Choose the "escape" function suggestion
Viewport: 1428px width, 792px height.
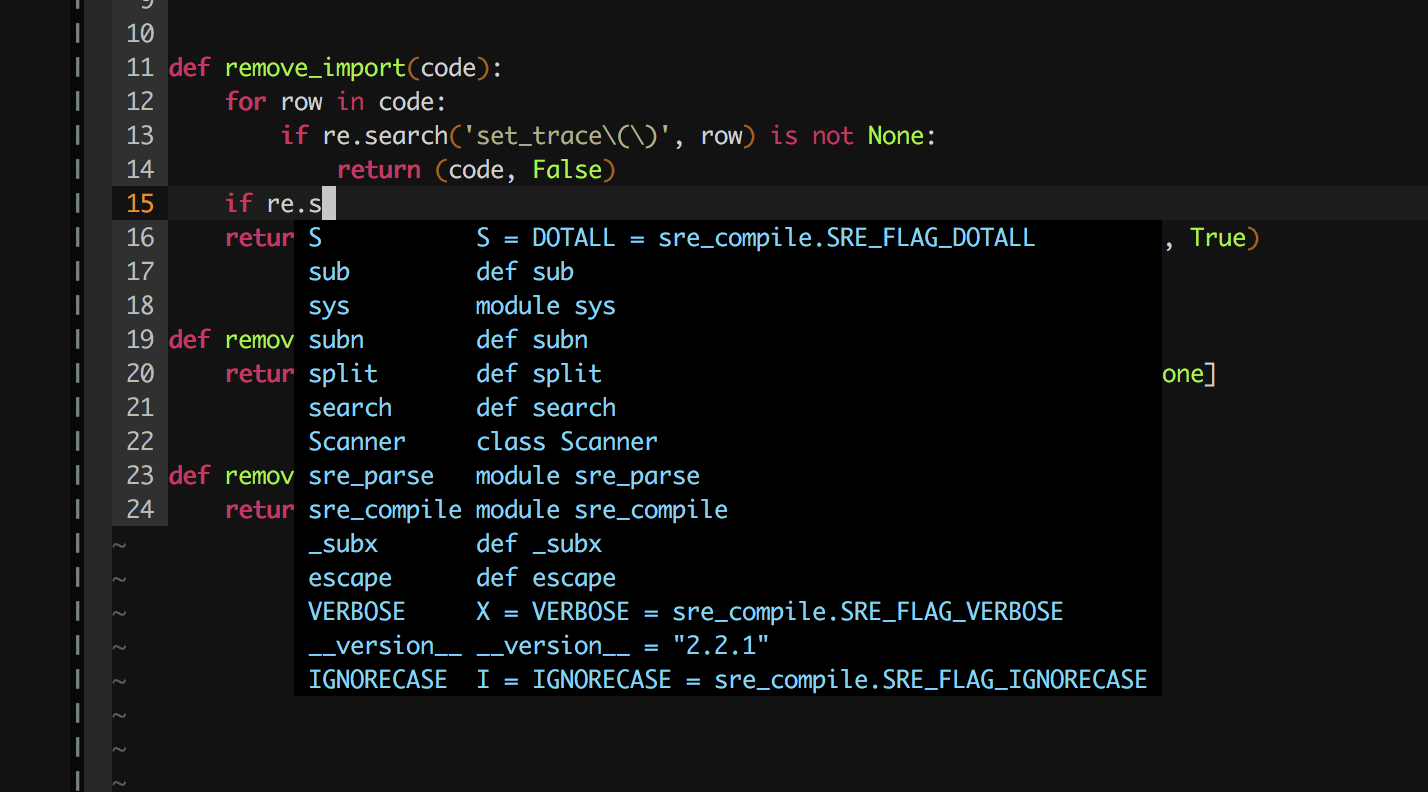click(x=349, y=577)
